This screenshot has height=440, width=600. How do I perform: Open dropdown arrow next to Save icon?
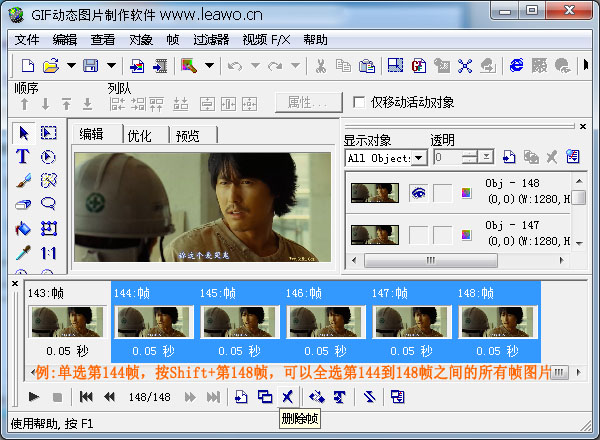pos(111,65)
